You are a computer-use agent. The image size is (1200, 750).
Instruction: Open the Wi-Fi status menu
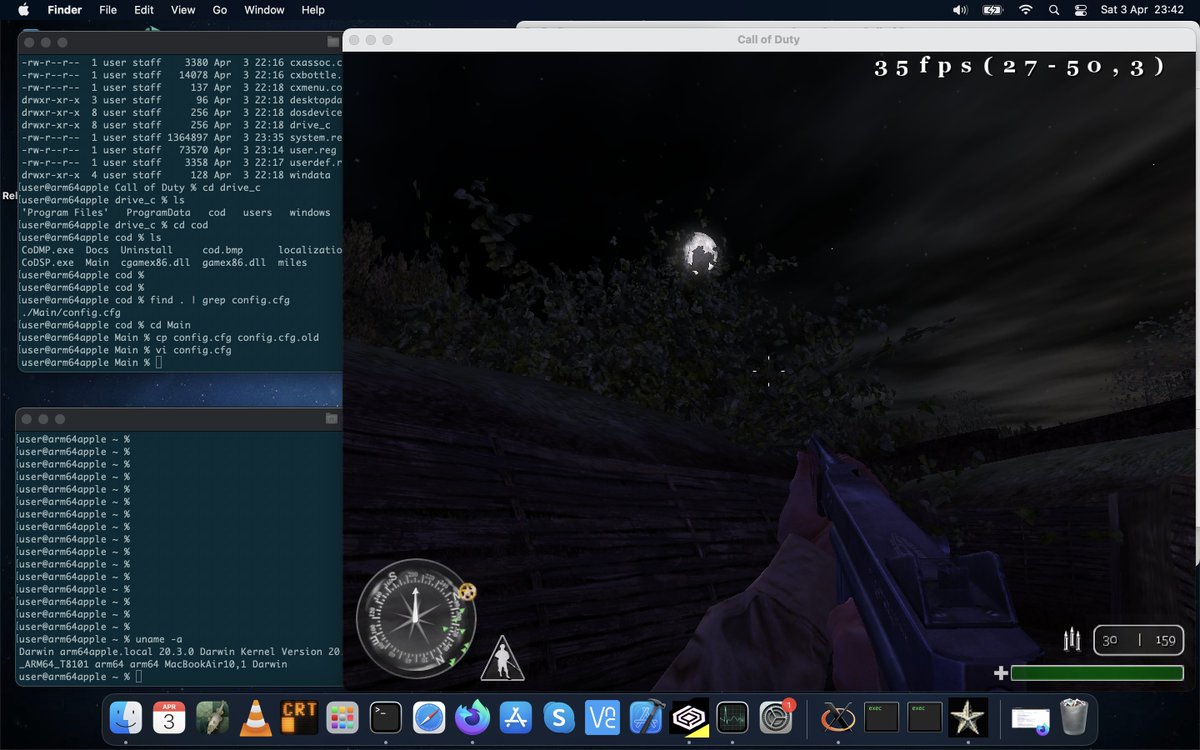(1025, 10)
